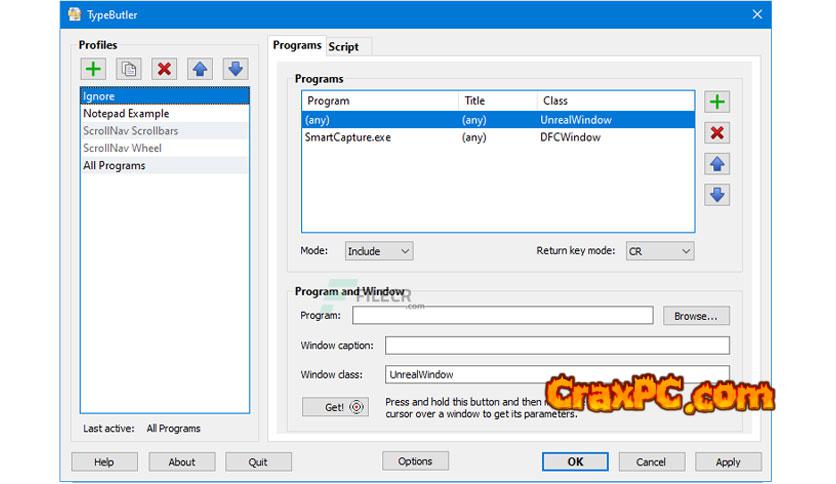
Task: Select the SmartCapture.exe program row
Action: [498, 138]
